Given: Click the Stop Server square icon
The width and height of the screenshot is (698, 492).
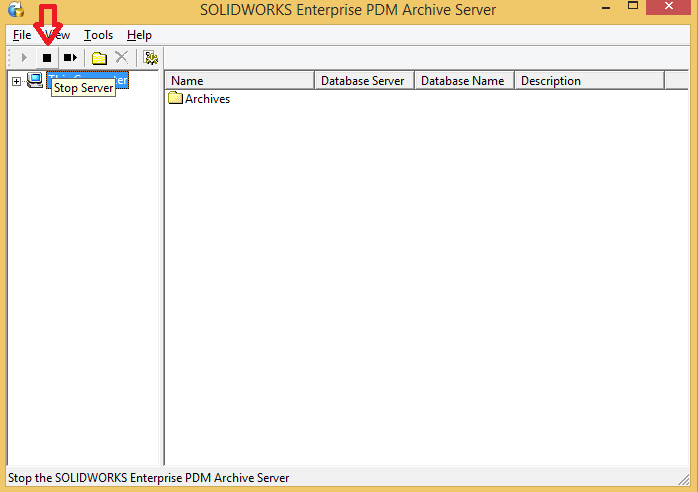Looking at the screenshot, I should coord(47,58).
